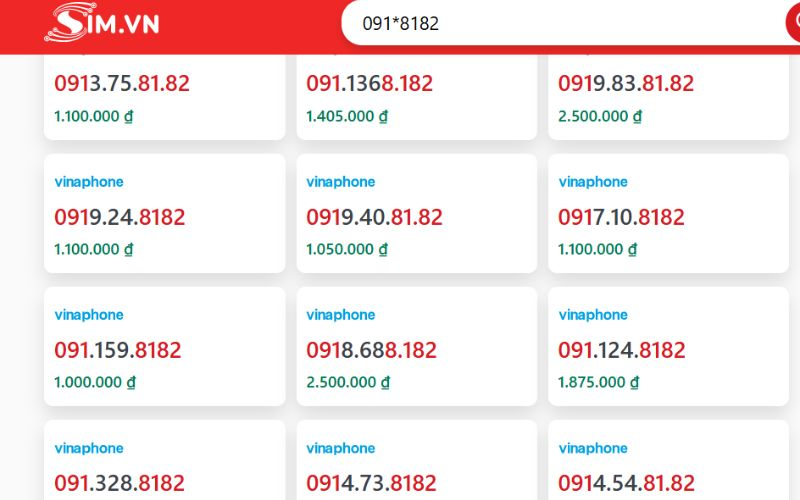Click price 1.100.000 đ under 0917.10.8182
The image size is (800, 500).
597,249
